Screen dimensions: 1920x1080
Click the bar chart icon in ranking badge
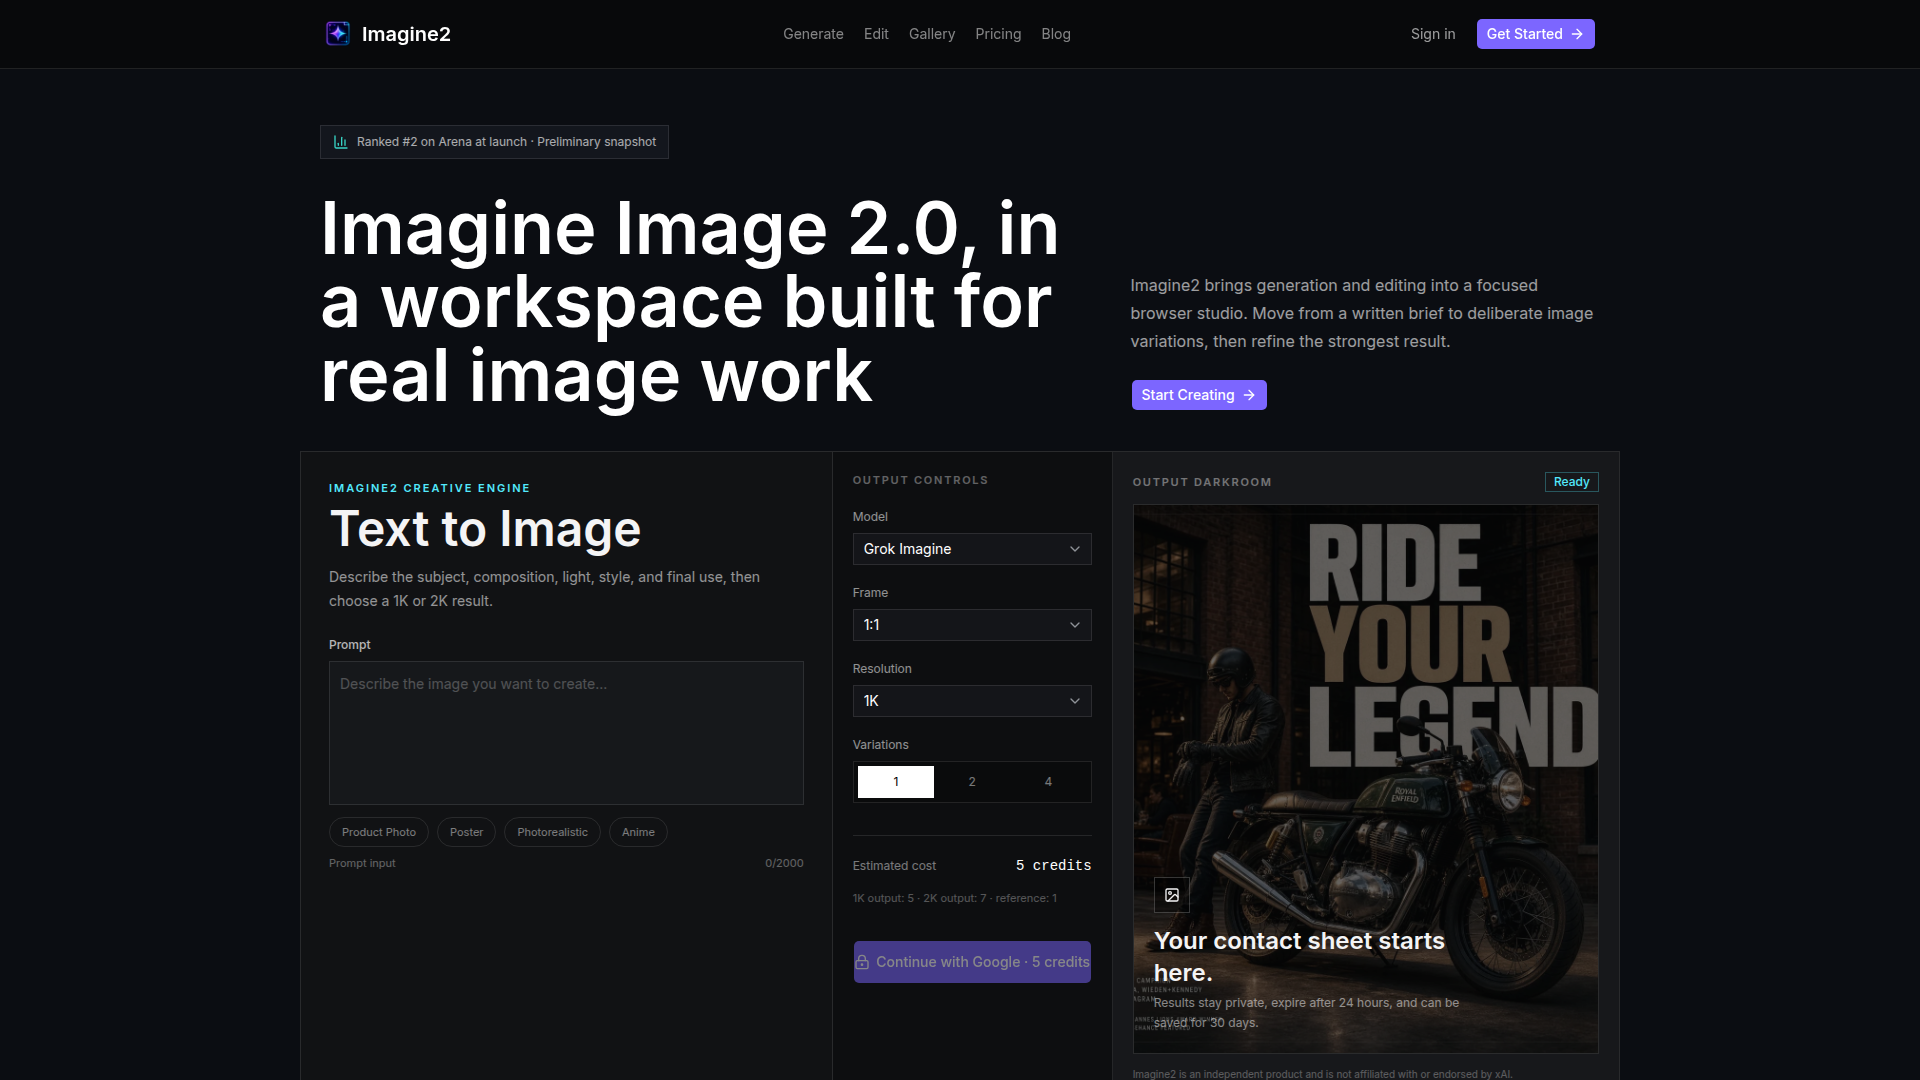pyautogui.click(x=340, y=142)
